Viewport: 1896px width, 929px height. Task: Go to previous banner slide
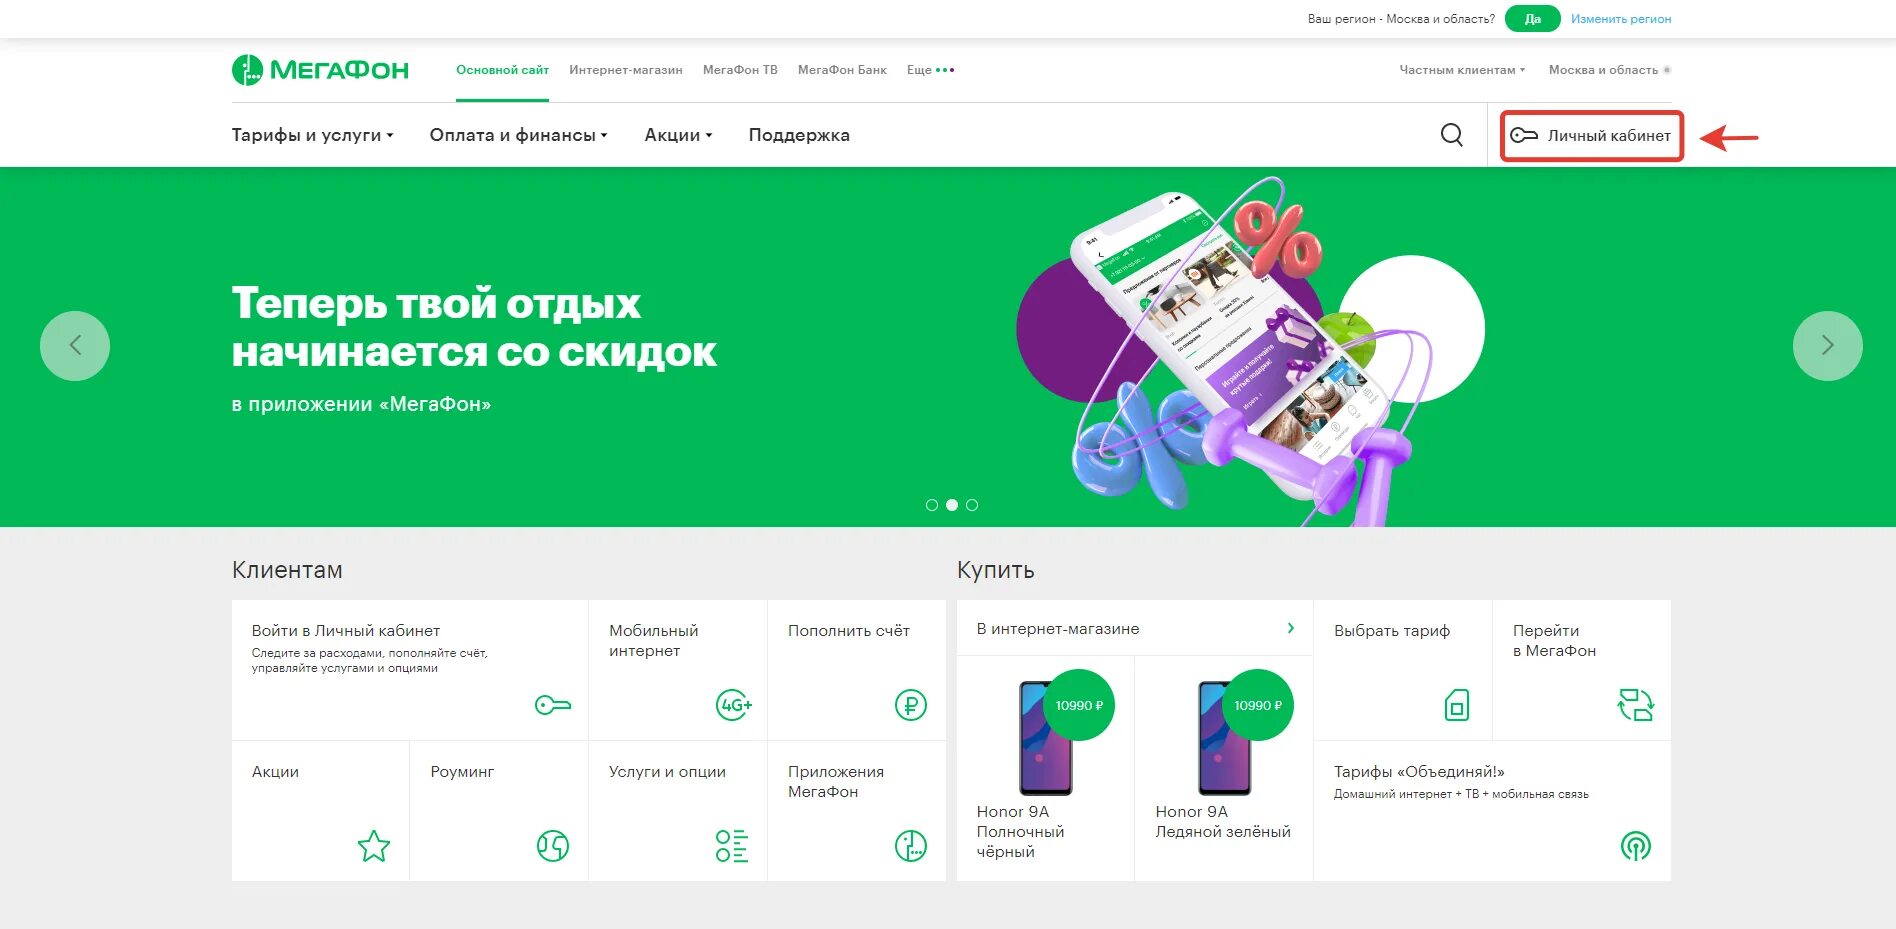click(75, 346)
